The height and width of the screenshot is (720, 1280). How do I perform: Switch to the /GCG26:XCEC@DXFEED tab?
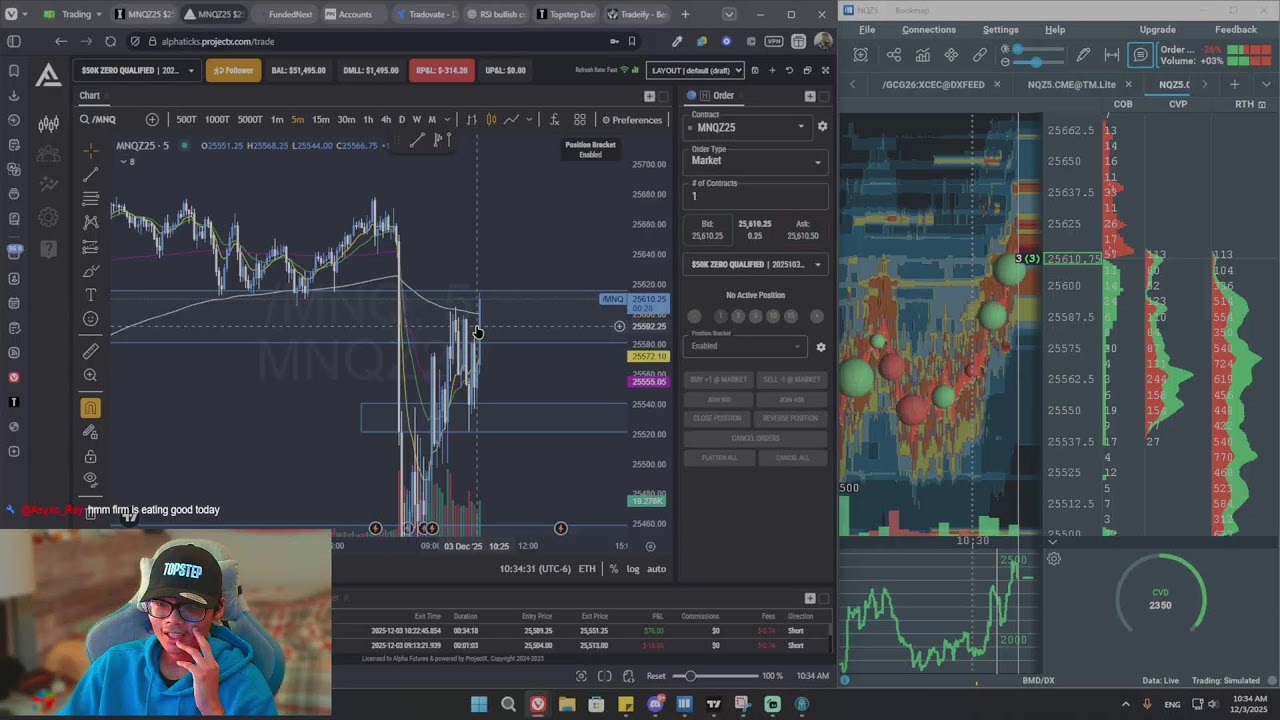click(933, 85)
